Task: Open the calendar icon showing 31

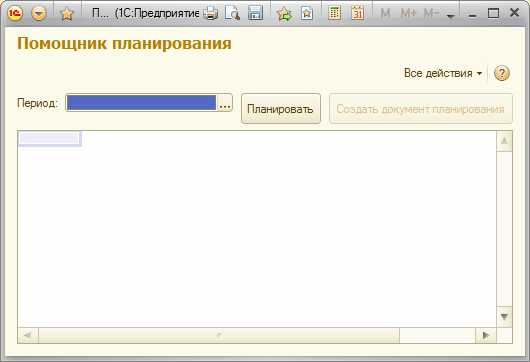Action: pyautogui.click(x=357, y=14)
